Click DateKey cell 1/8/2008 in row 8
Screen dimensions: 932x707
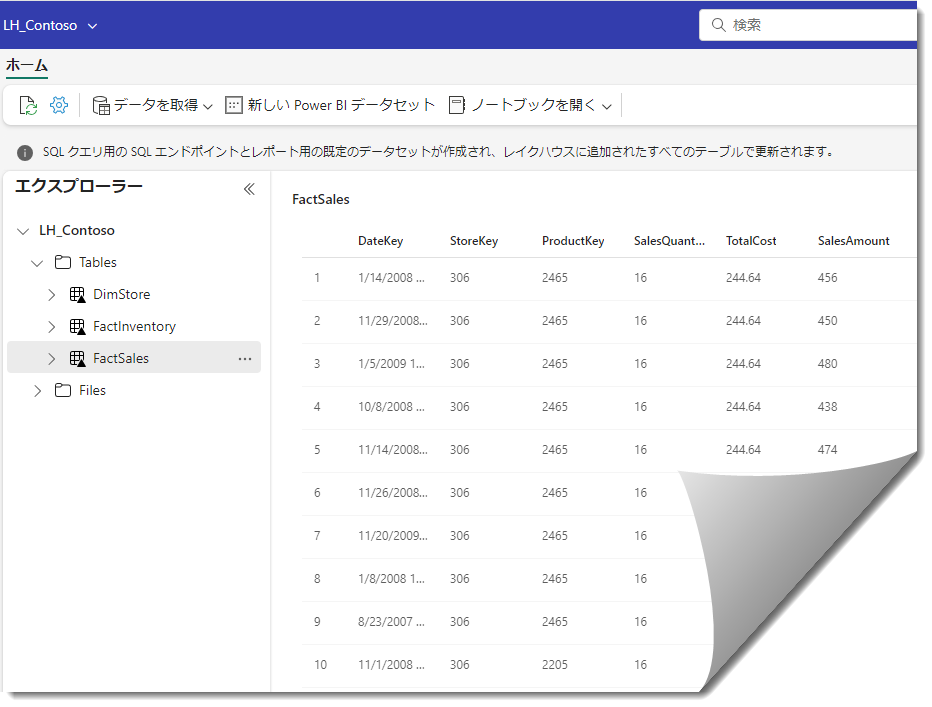tap(391, 579)
